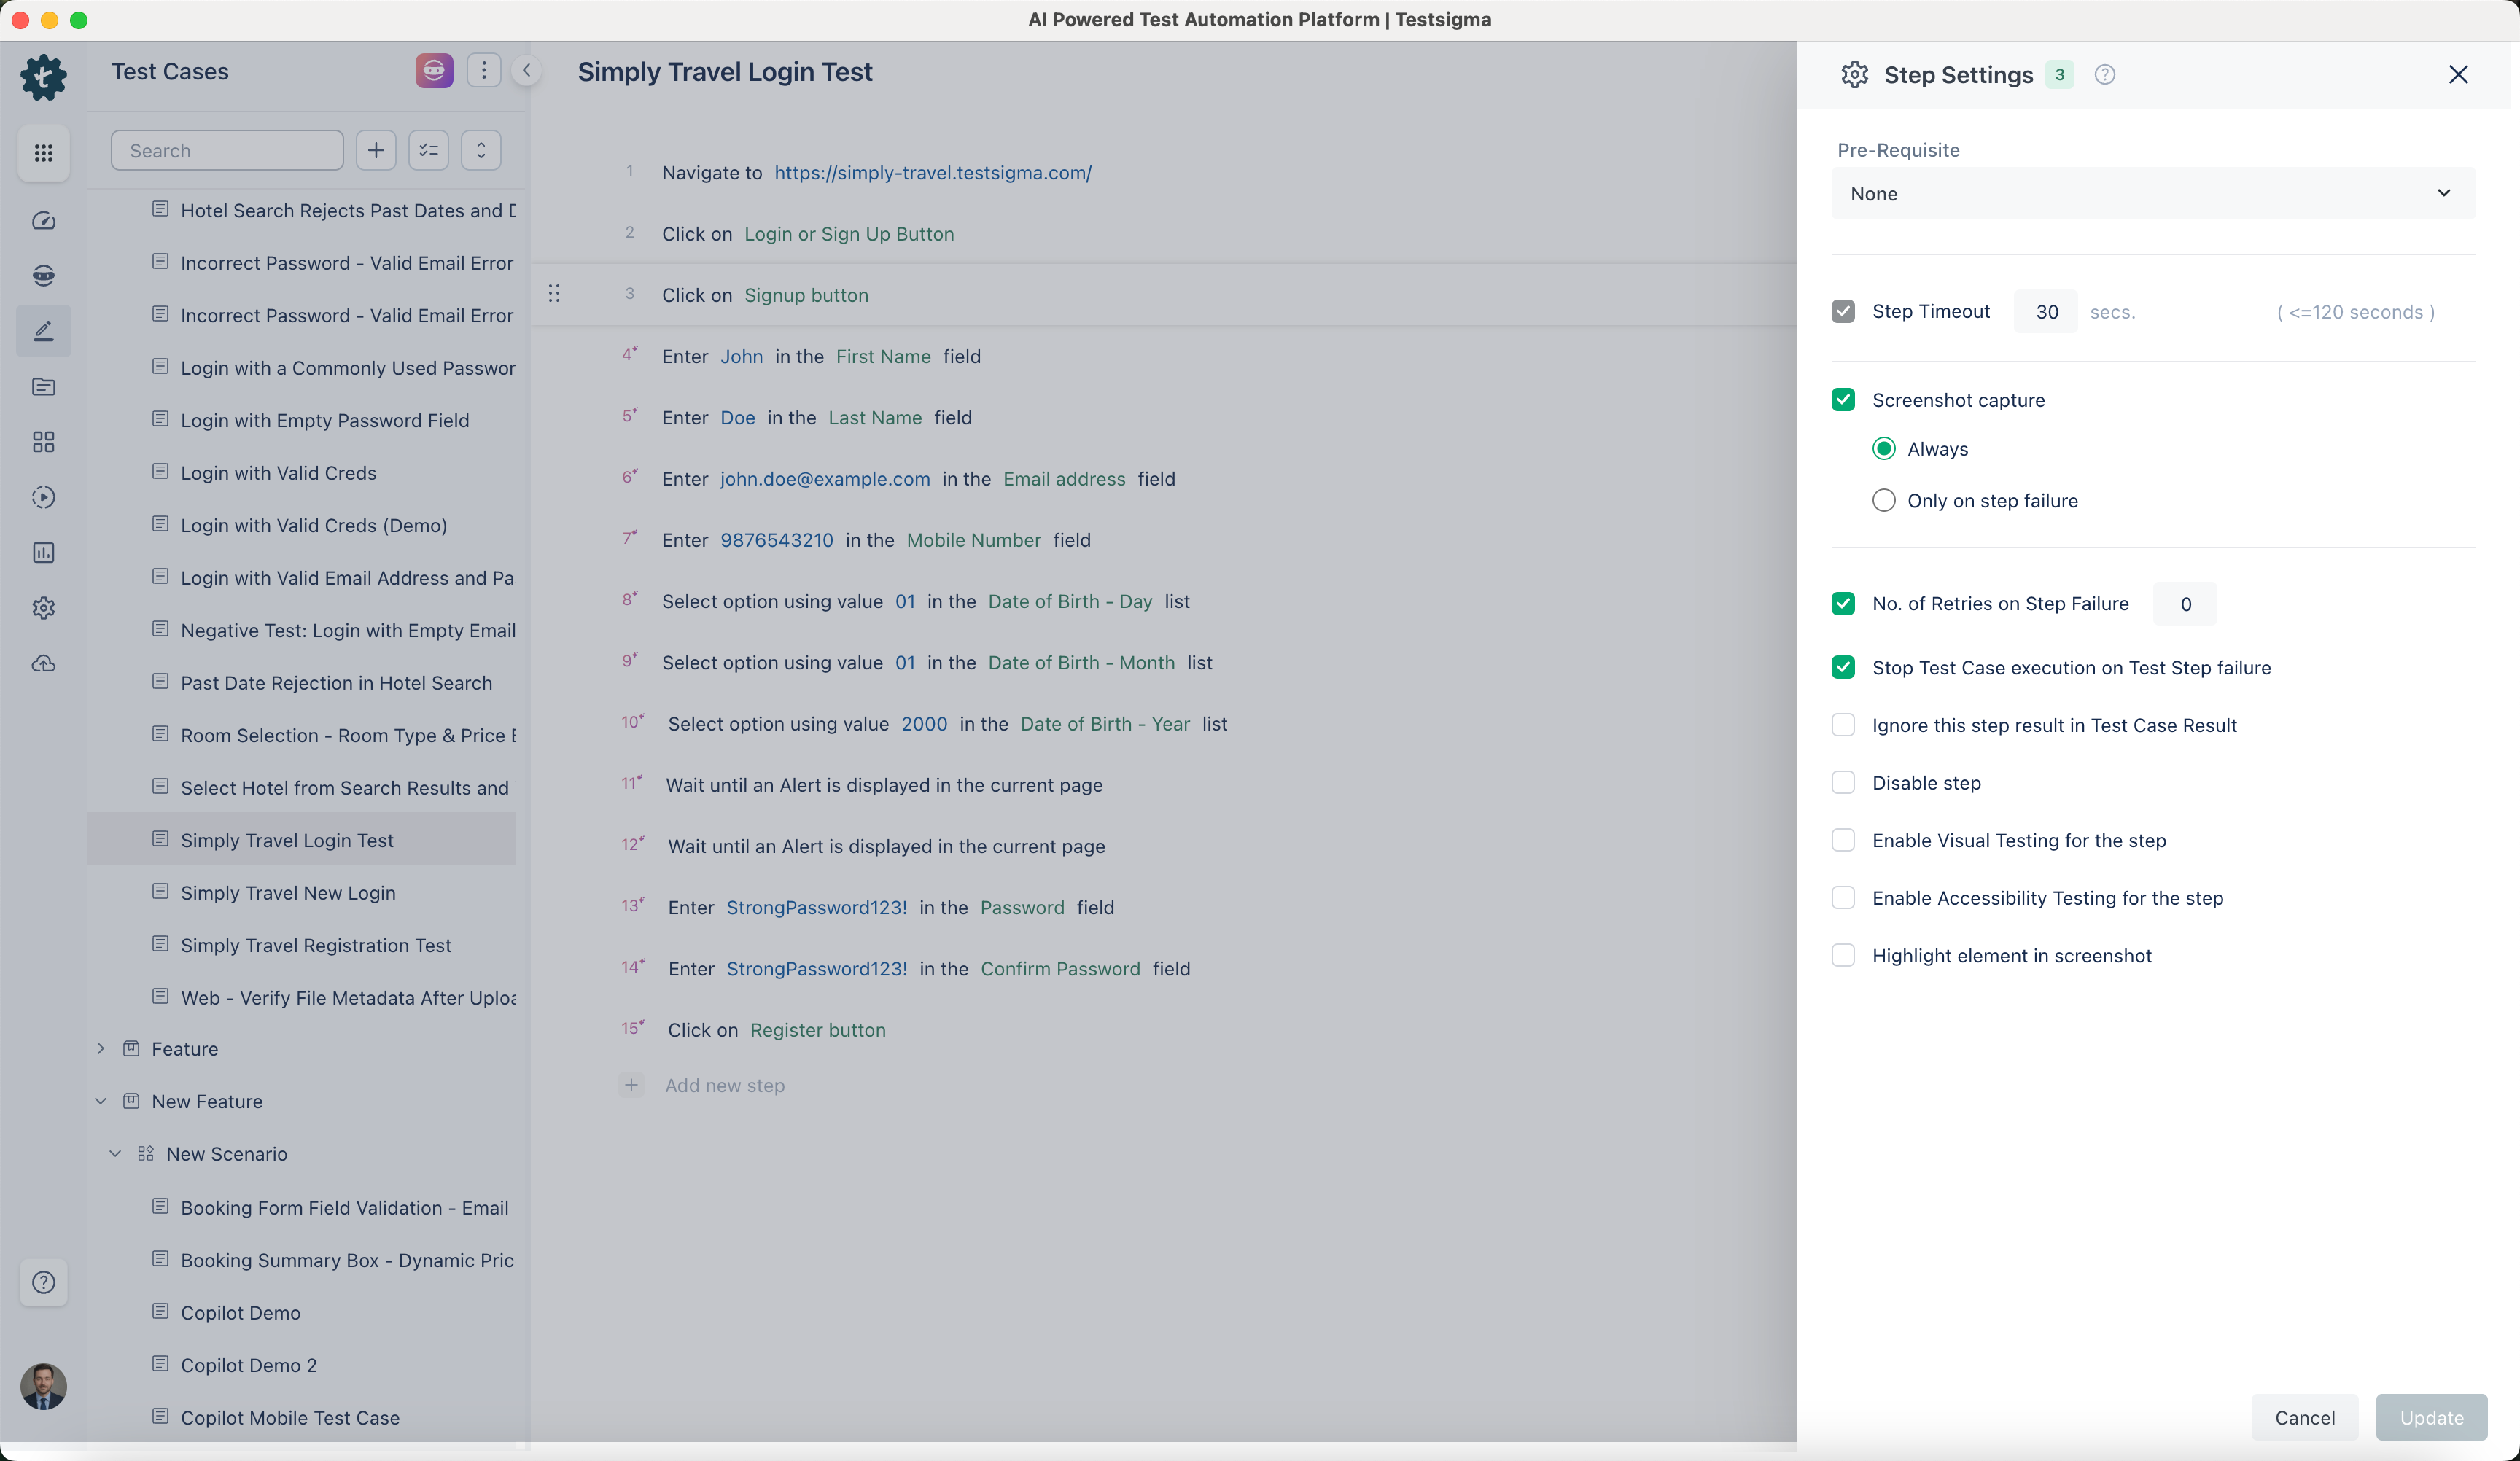The image size is (2520, 1461).
Task: Click the Testsigma logo icon
Action: pos(43,77)
